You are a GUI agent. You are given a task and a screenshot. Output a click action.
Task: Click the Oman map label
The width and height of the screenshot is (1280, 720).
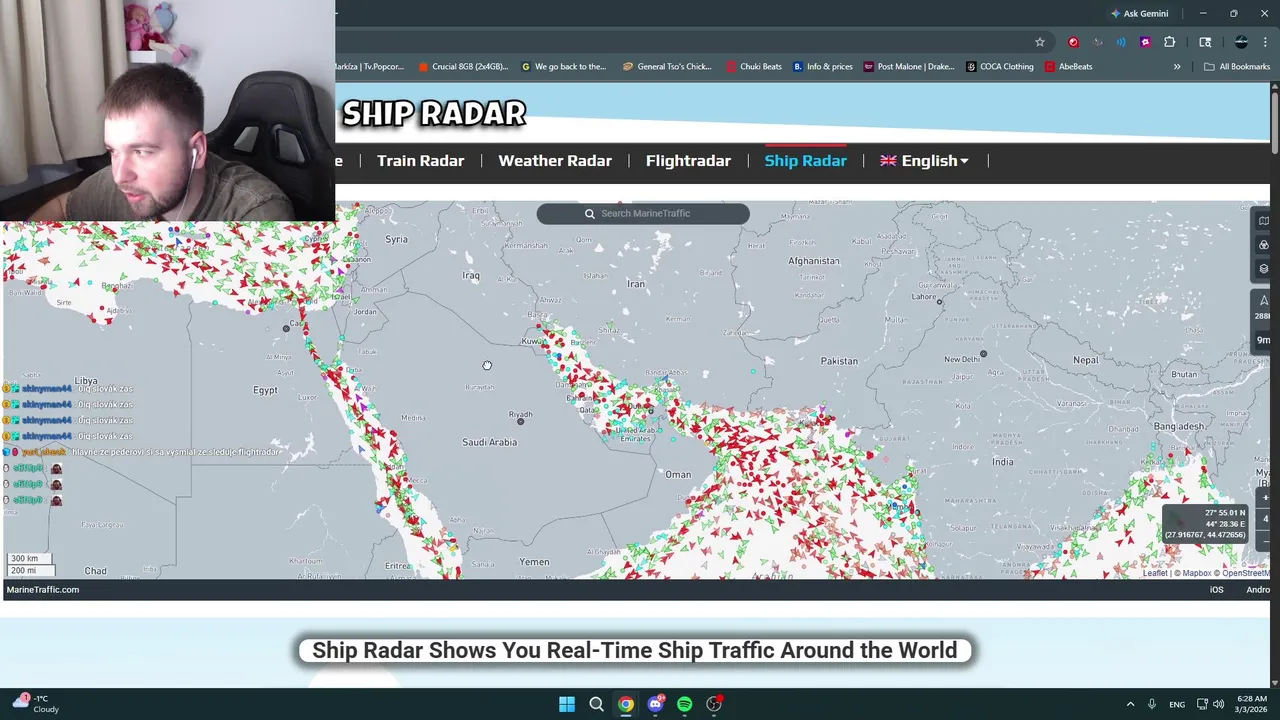pyautogui.click(x=678, y=474)
